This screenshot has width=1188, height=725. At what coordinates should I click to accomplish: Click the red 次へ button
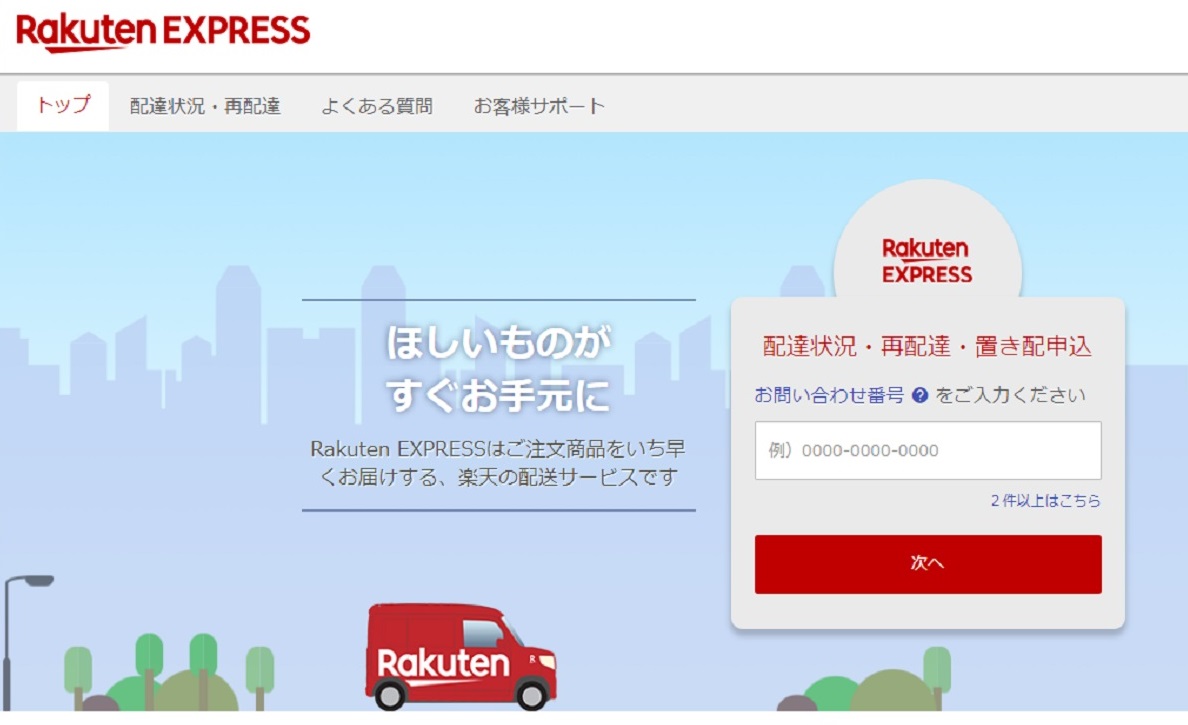tap(928, 564)
